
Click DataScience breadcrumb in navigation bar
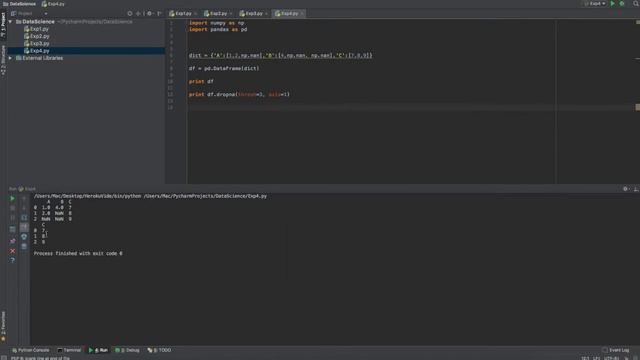point(19,4)
